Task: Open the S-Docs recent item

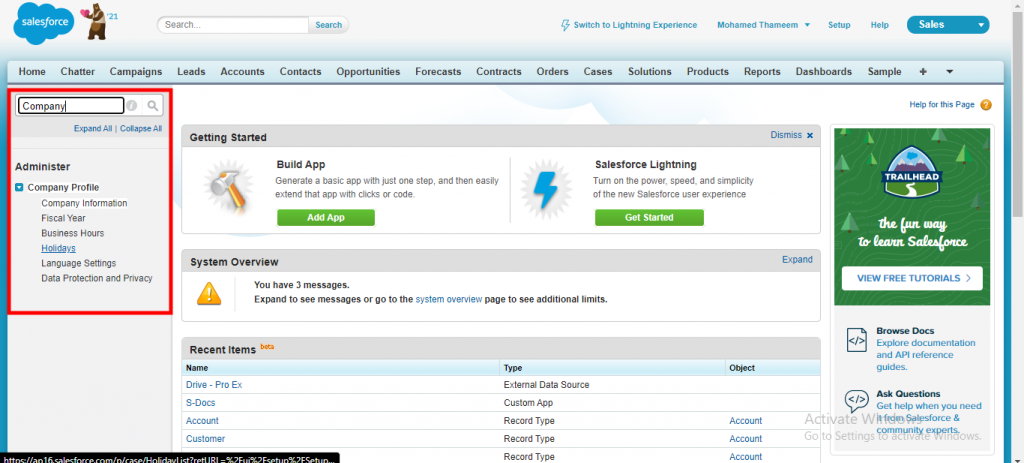Action: 200,403
